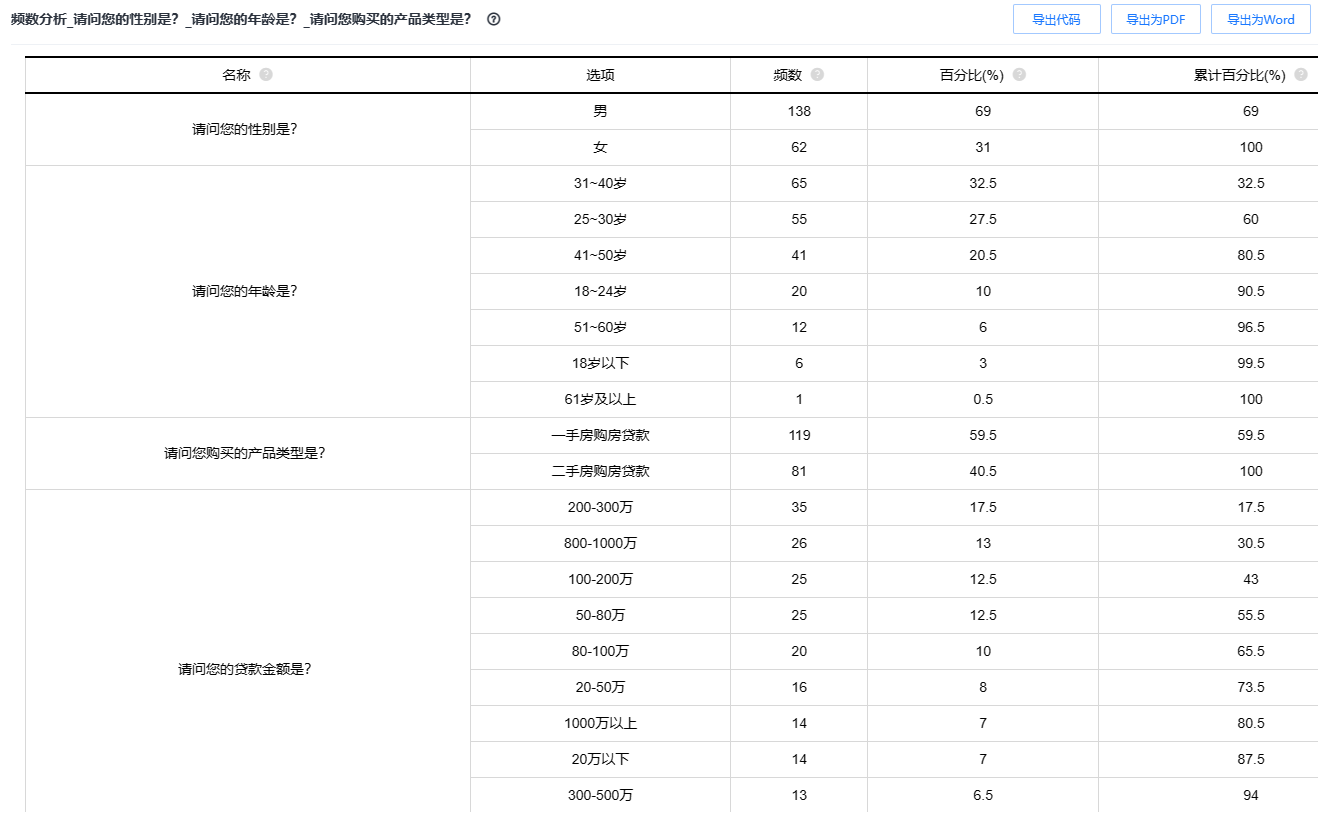Click frequency value 138 for 男
Screen dimensions: 1318x815
click(x=799, y=111)
